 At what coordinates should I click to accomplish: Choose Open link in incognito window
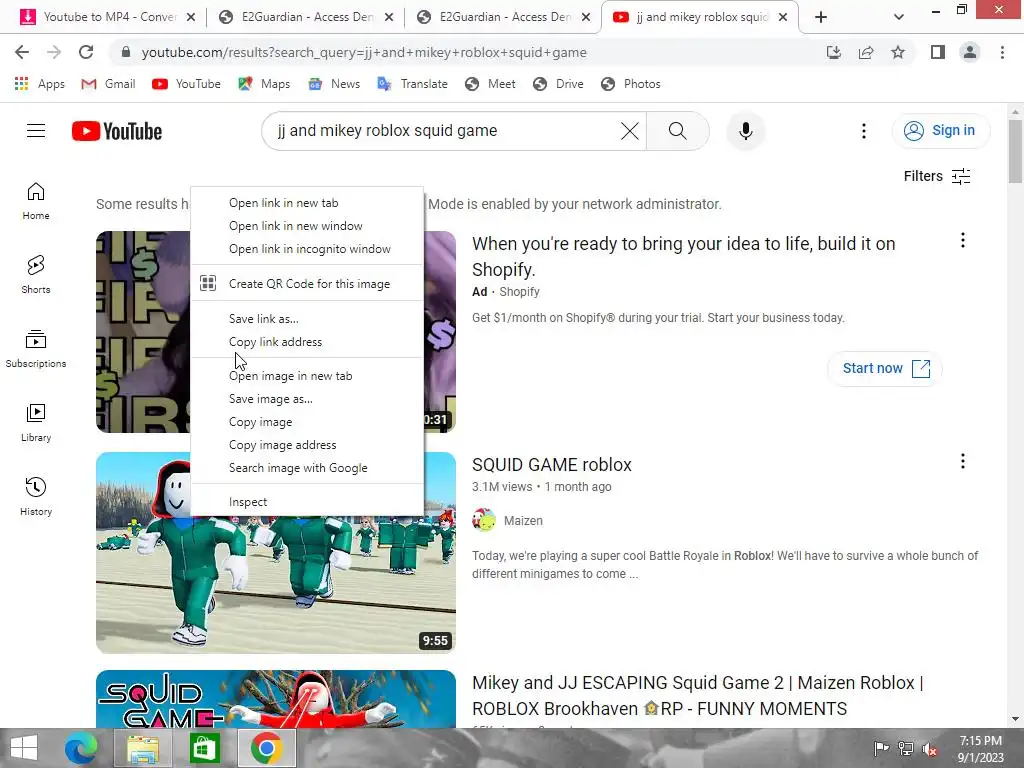(x=308, y=249)
